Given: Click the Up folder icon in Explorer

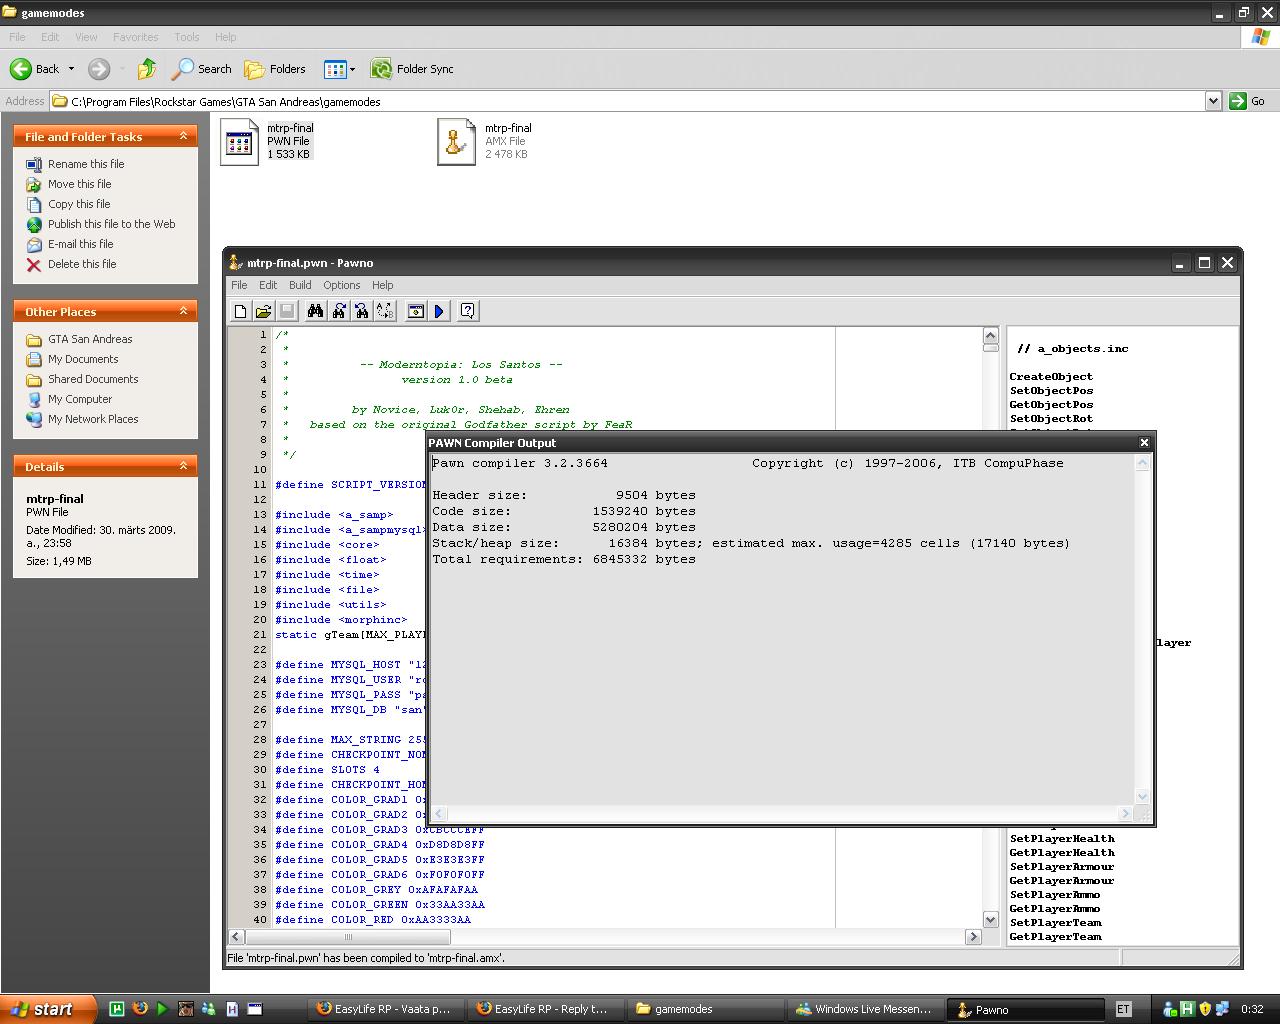Looking at the screenshot, I should pos(147,69).
